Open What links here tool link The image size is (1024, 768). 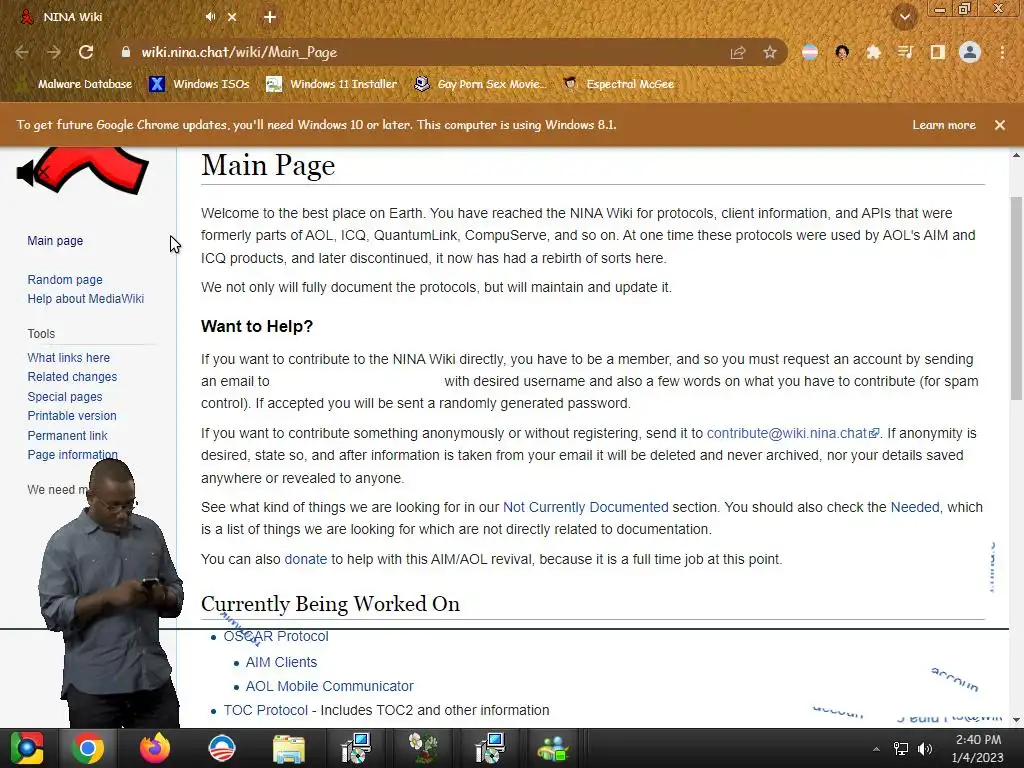coord(69,357)
